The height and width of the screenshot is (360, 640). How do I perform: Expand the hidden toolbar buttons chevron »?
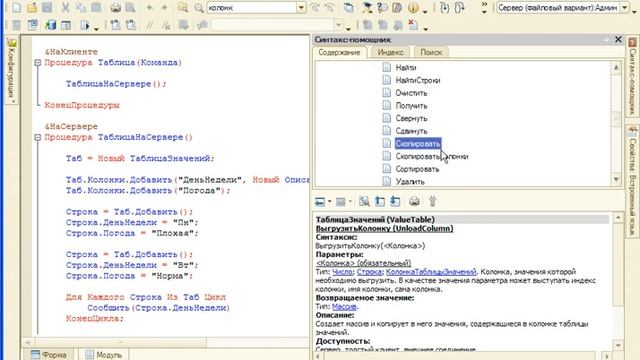click(484, 4)
